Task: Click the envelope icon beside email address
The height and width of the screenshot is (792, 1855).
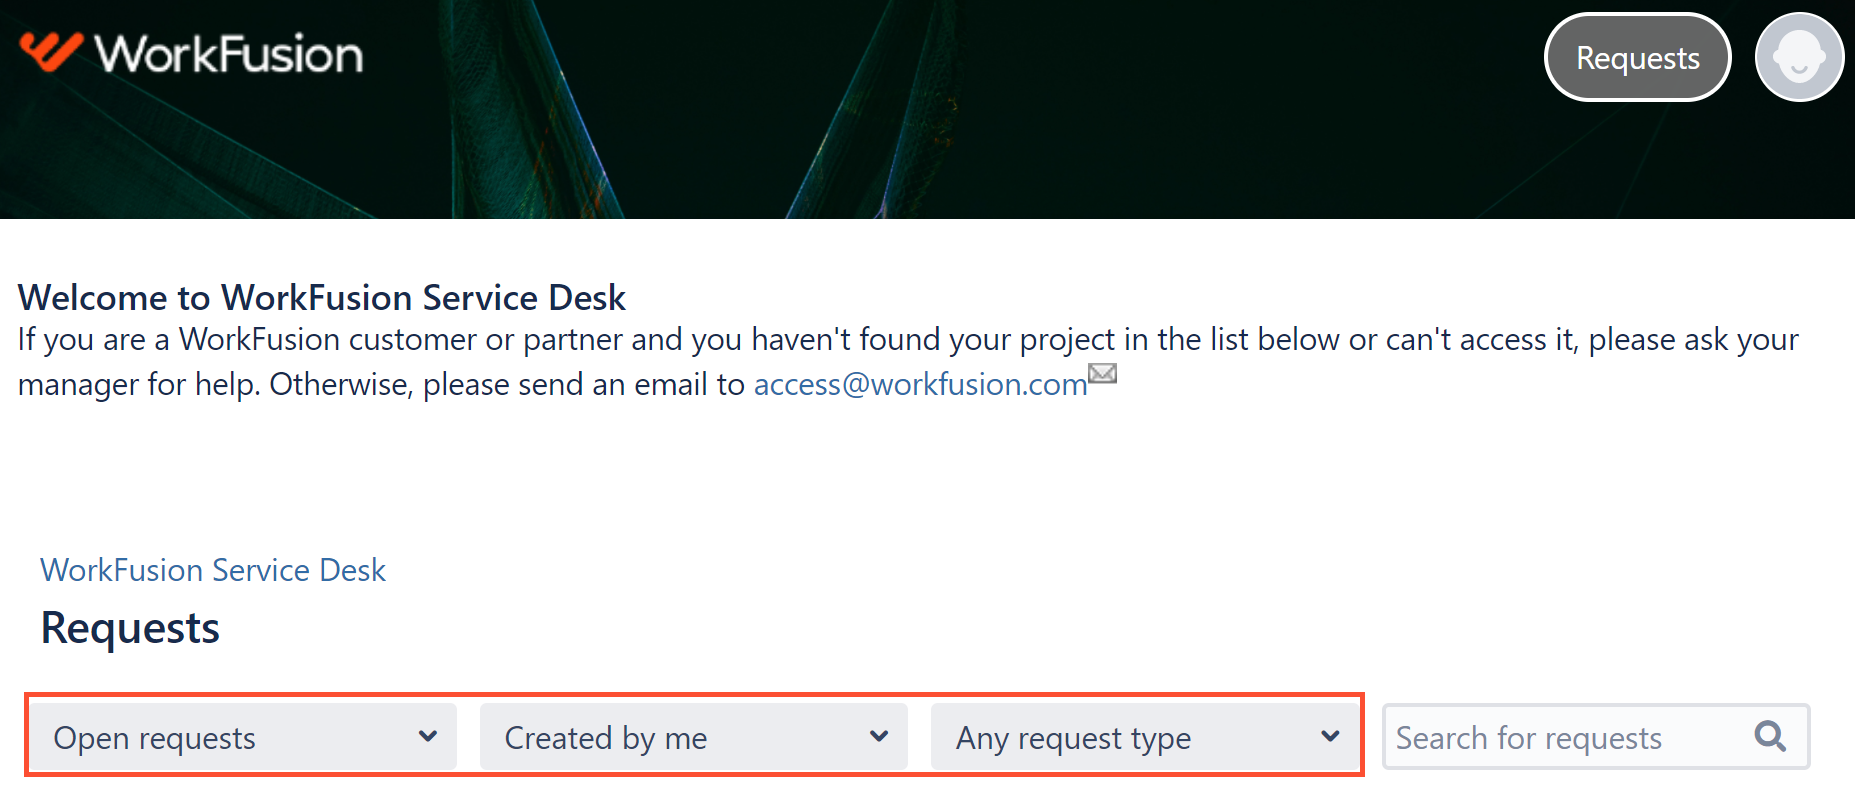Action: 1102,373
